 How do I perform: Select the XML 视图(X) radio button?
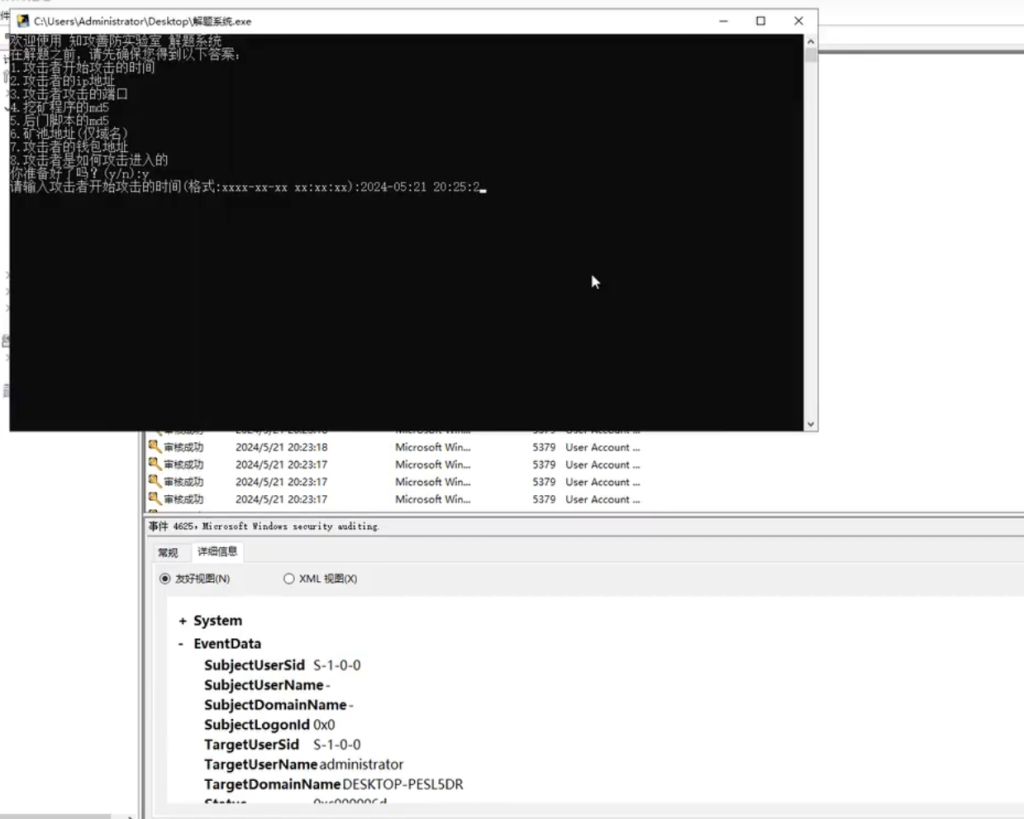[289, 579]
